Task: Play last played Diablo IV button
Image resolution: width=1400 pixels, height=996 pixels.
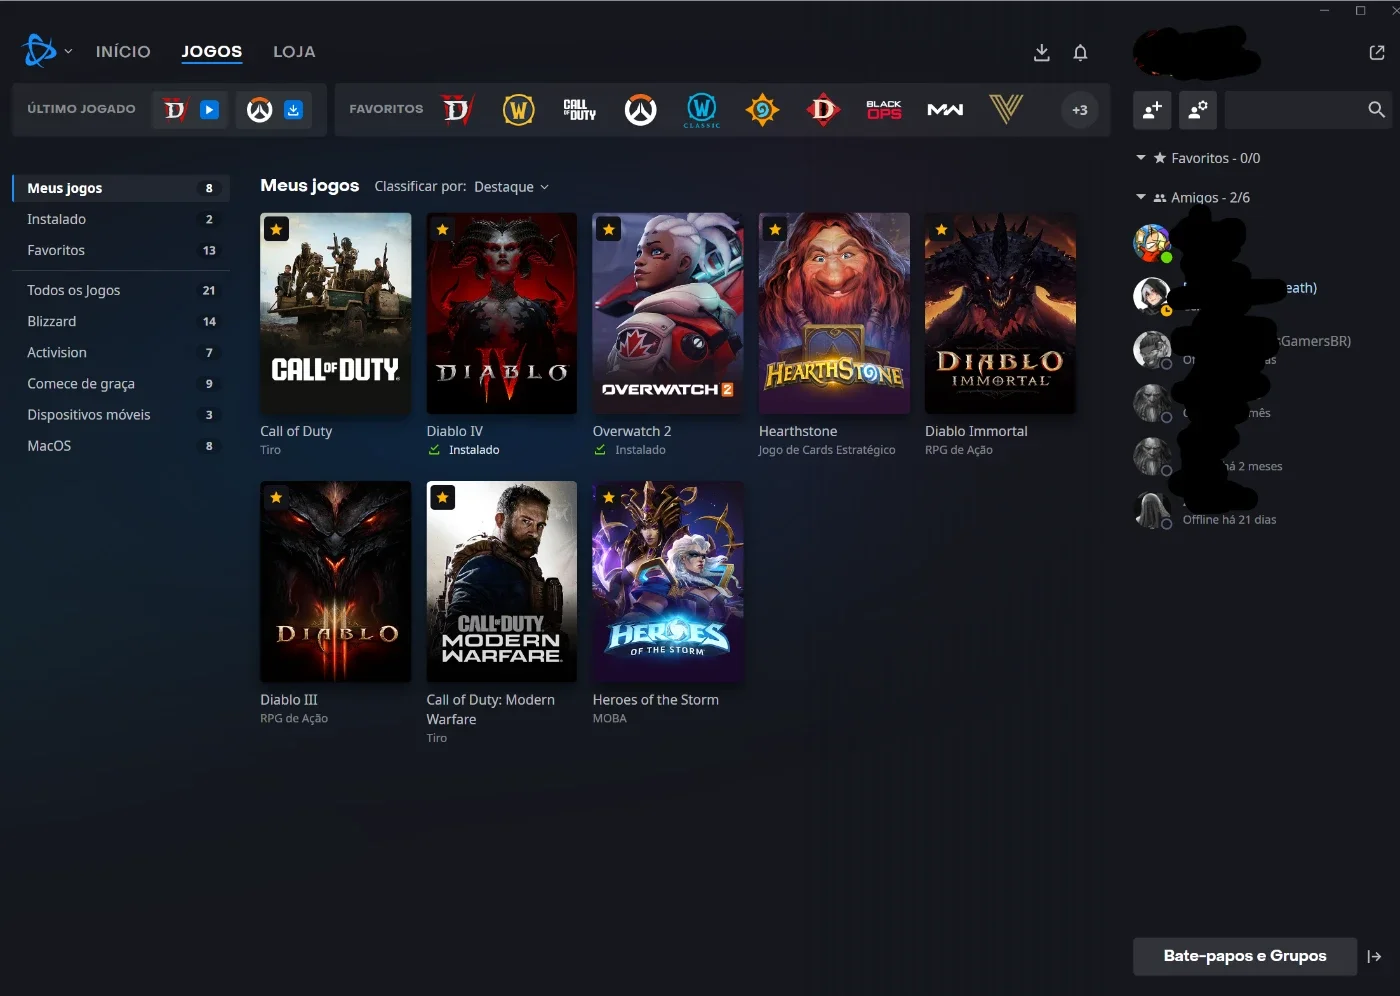Action: pos(209,110)
